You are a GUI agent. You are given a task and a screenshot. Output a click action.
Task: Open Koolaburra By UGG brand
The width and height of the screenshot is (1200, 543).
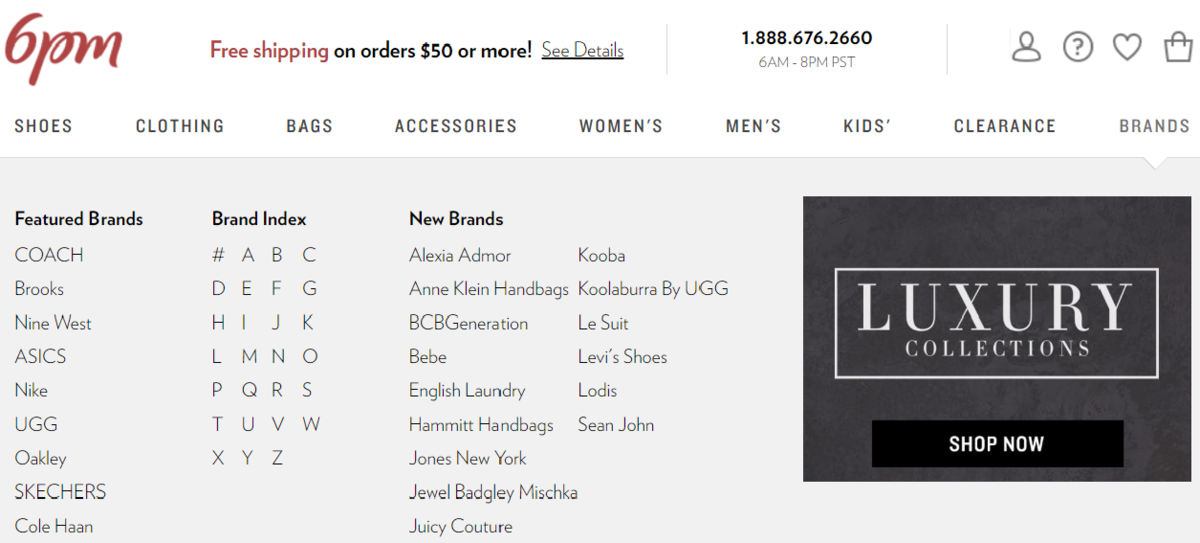click(653, 289)
